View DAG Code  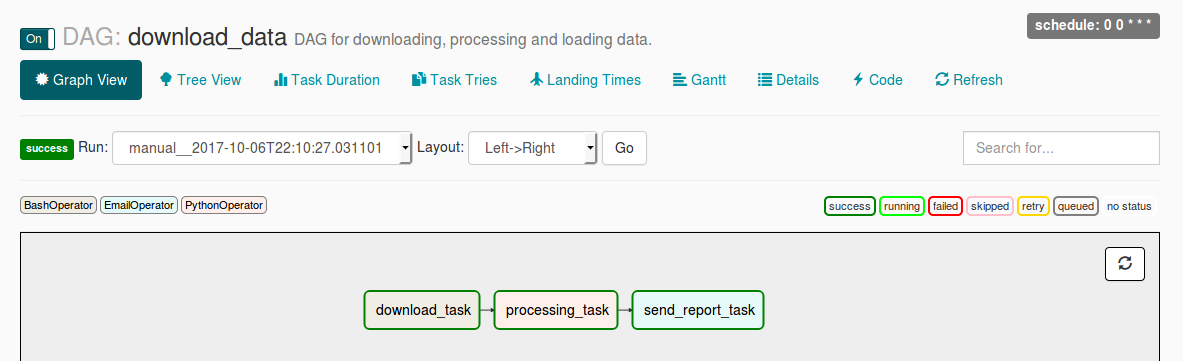pyautogui.click(x=877, y=80)
